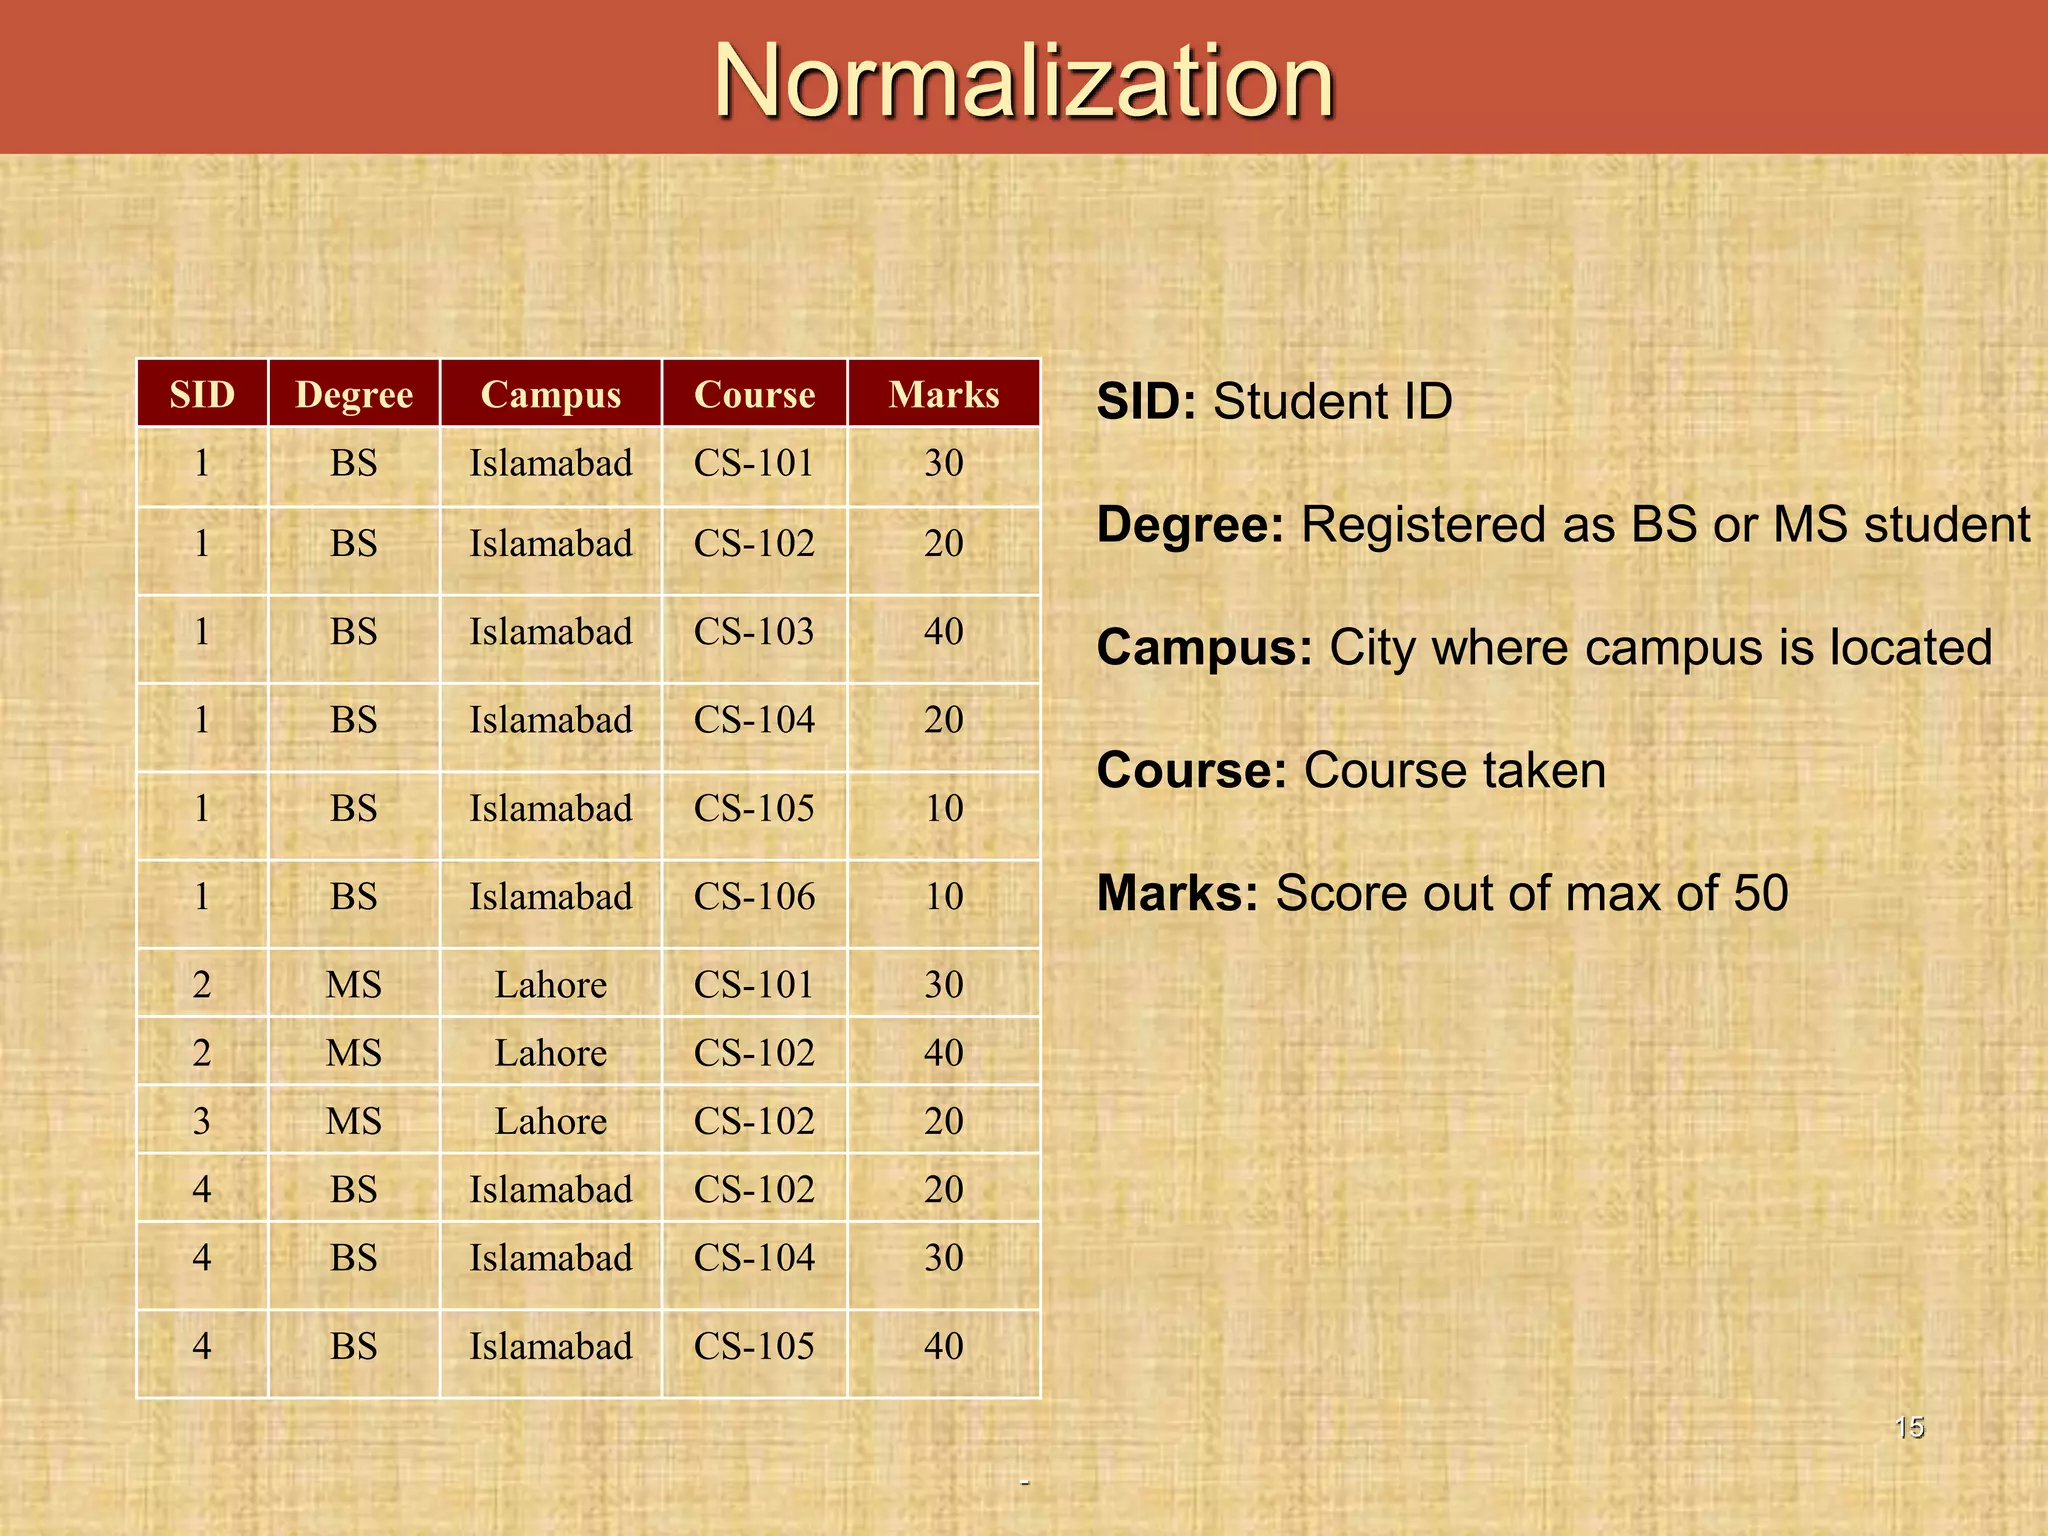Click the slide number 15

(1909, 1427)
